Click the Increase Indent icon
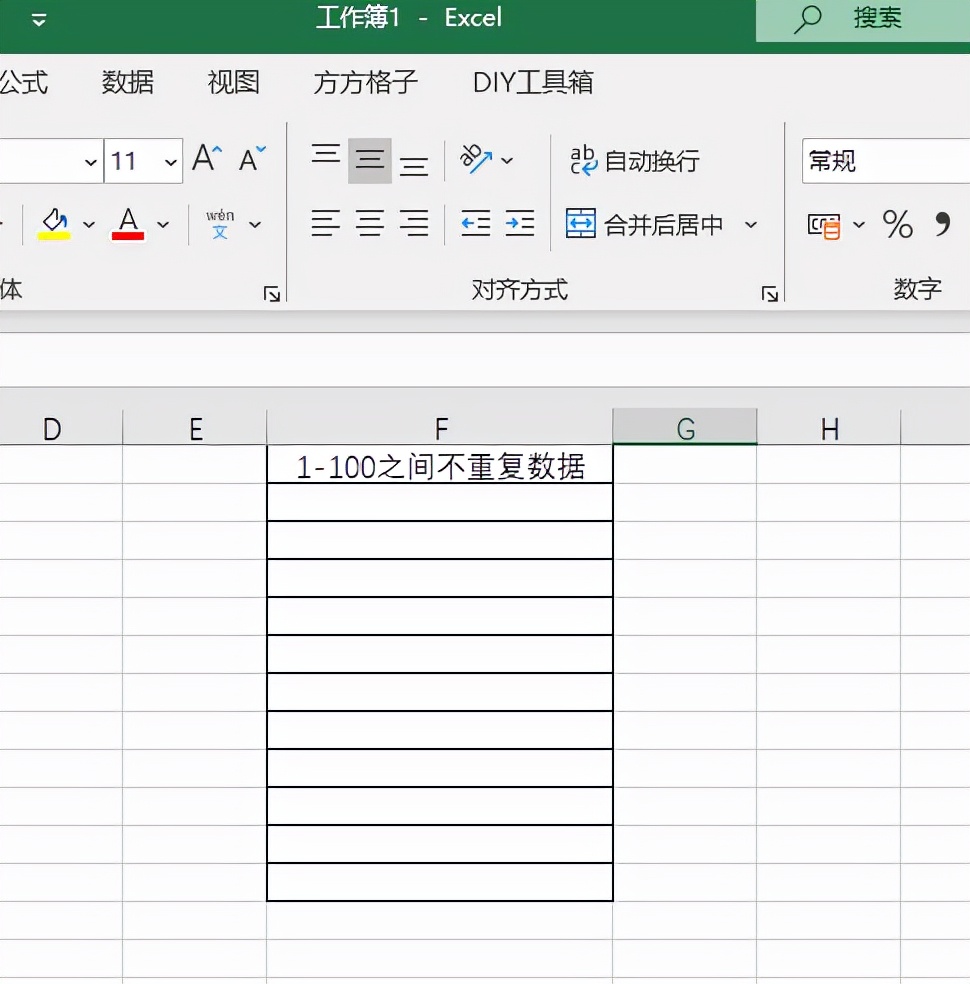970x984 pixels. (x=519, y=224)
